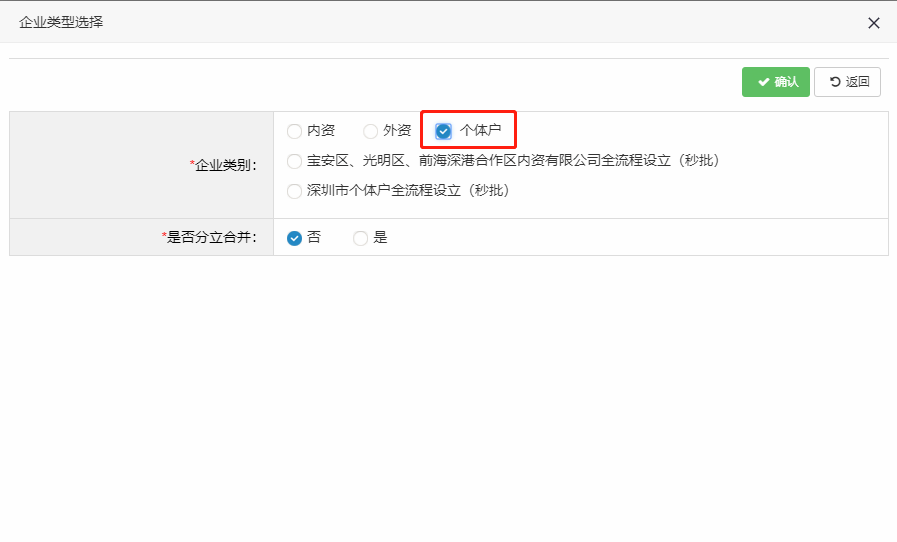Click the green 确认 button
The width and height of the screenshot is (897, 542).
click(x=775, y=82)
